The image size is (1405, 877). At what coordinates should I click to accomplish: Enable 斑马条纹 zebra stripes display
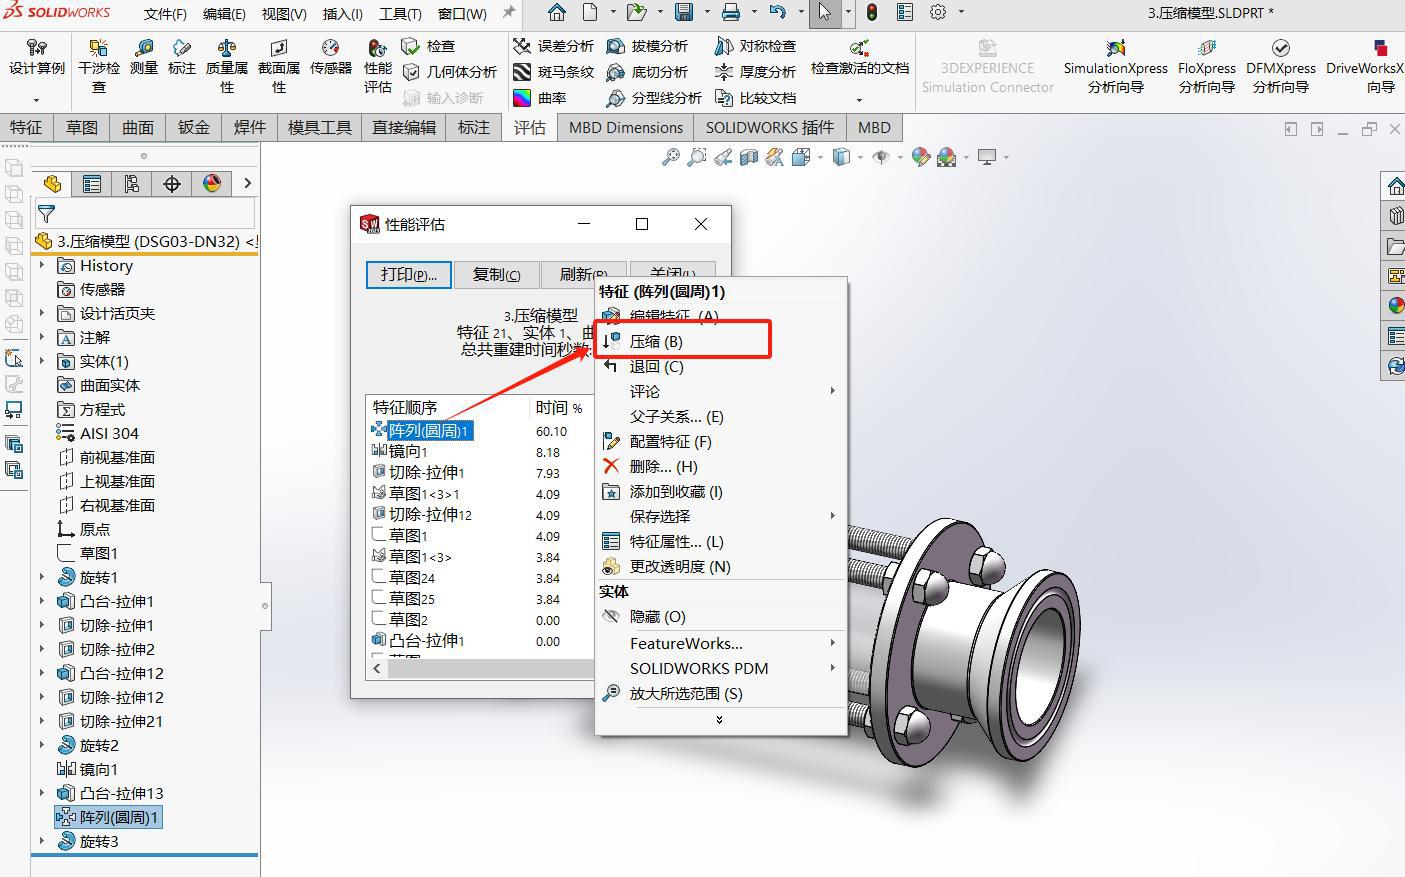(556, 71)
